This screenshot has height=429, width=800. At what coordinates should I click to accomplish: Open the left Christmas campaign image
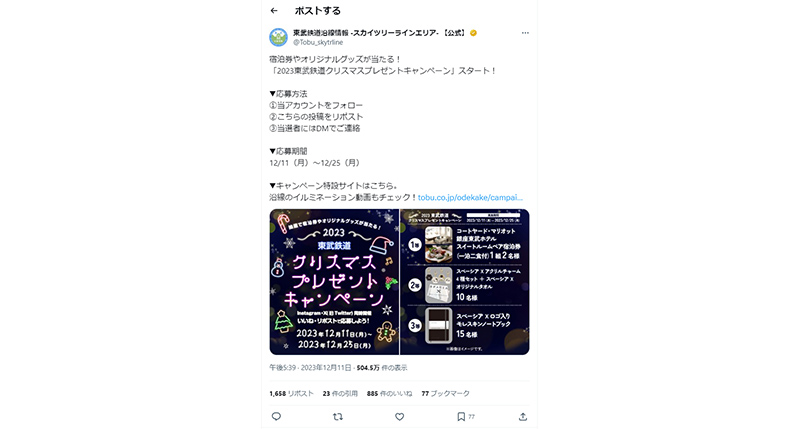coord(334,282)
